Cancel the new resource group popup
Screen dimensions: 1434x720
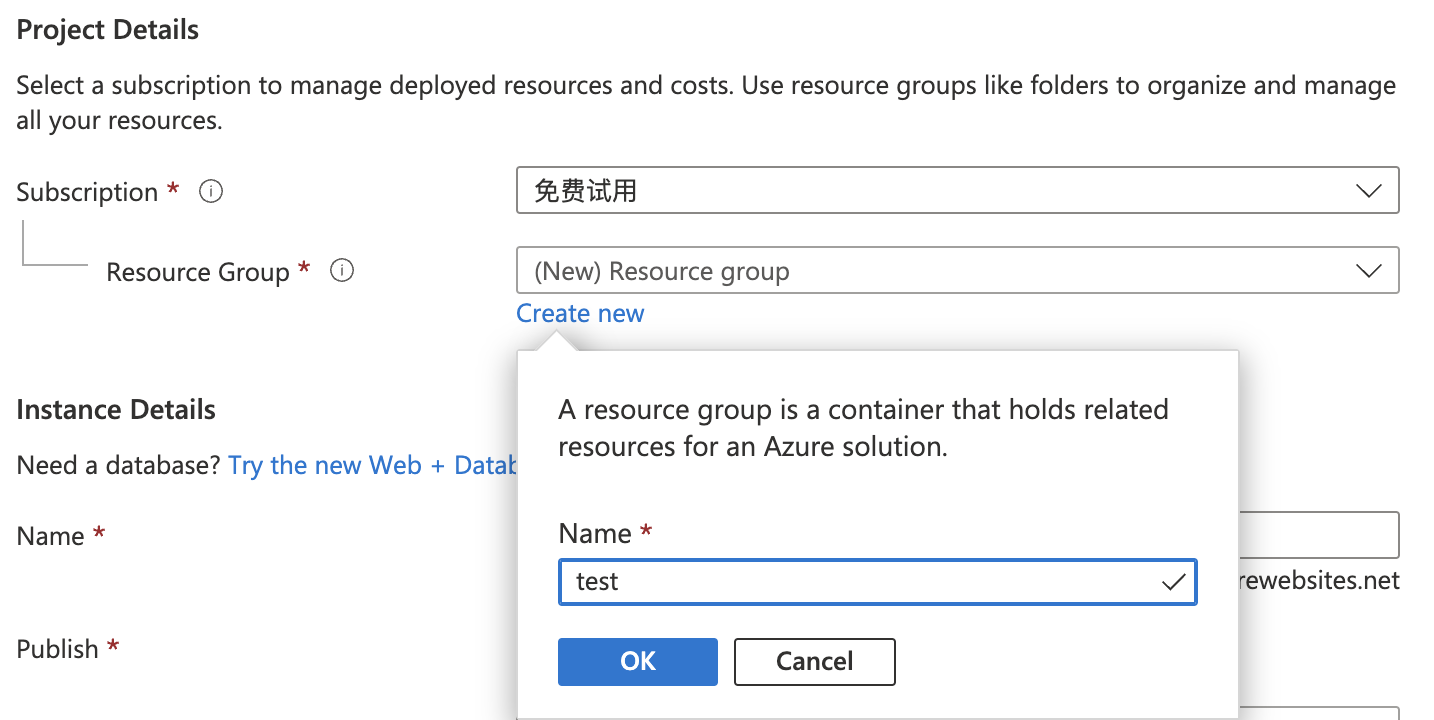coord(814,661)
